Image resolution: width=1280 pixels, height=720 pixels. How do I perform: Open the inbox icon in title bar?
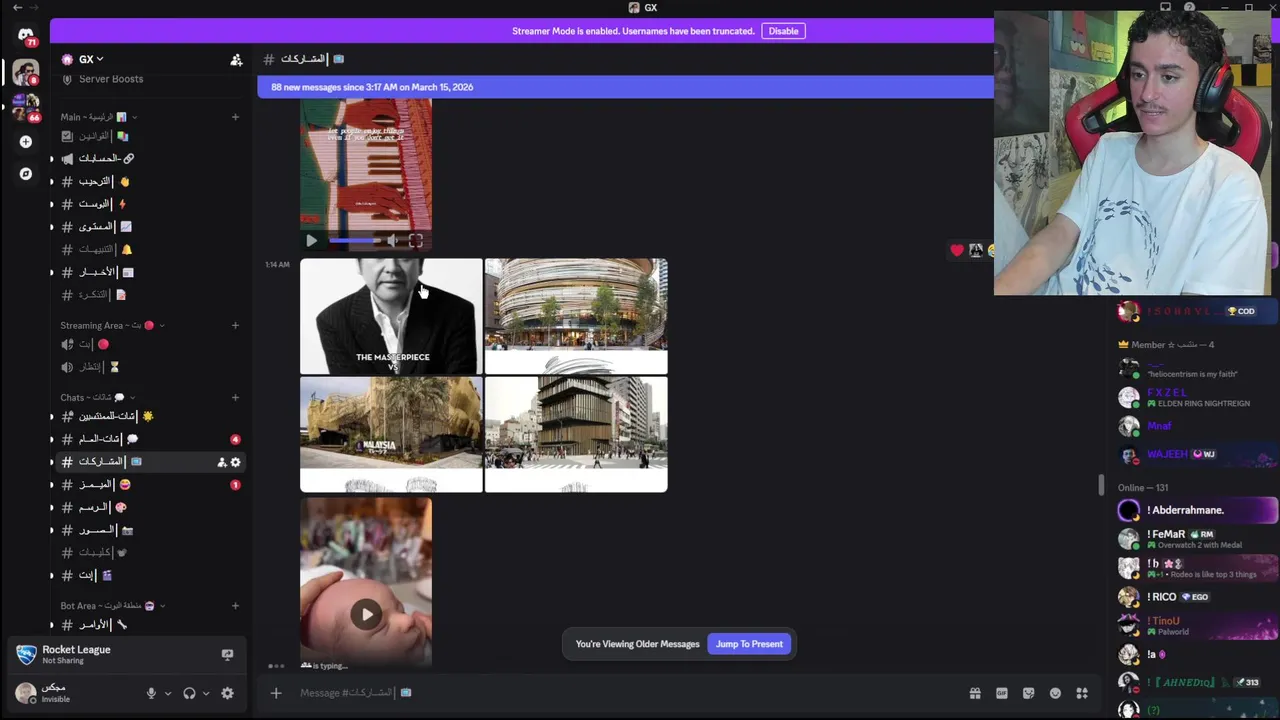click(1165, 7)
